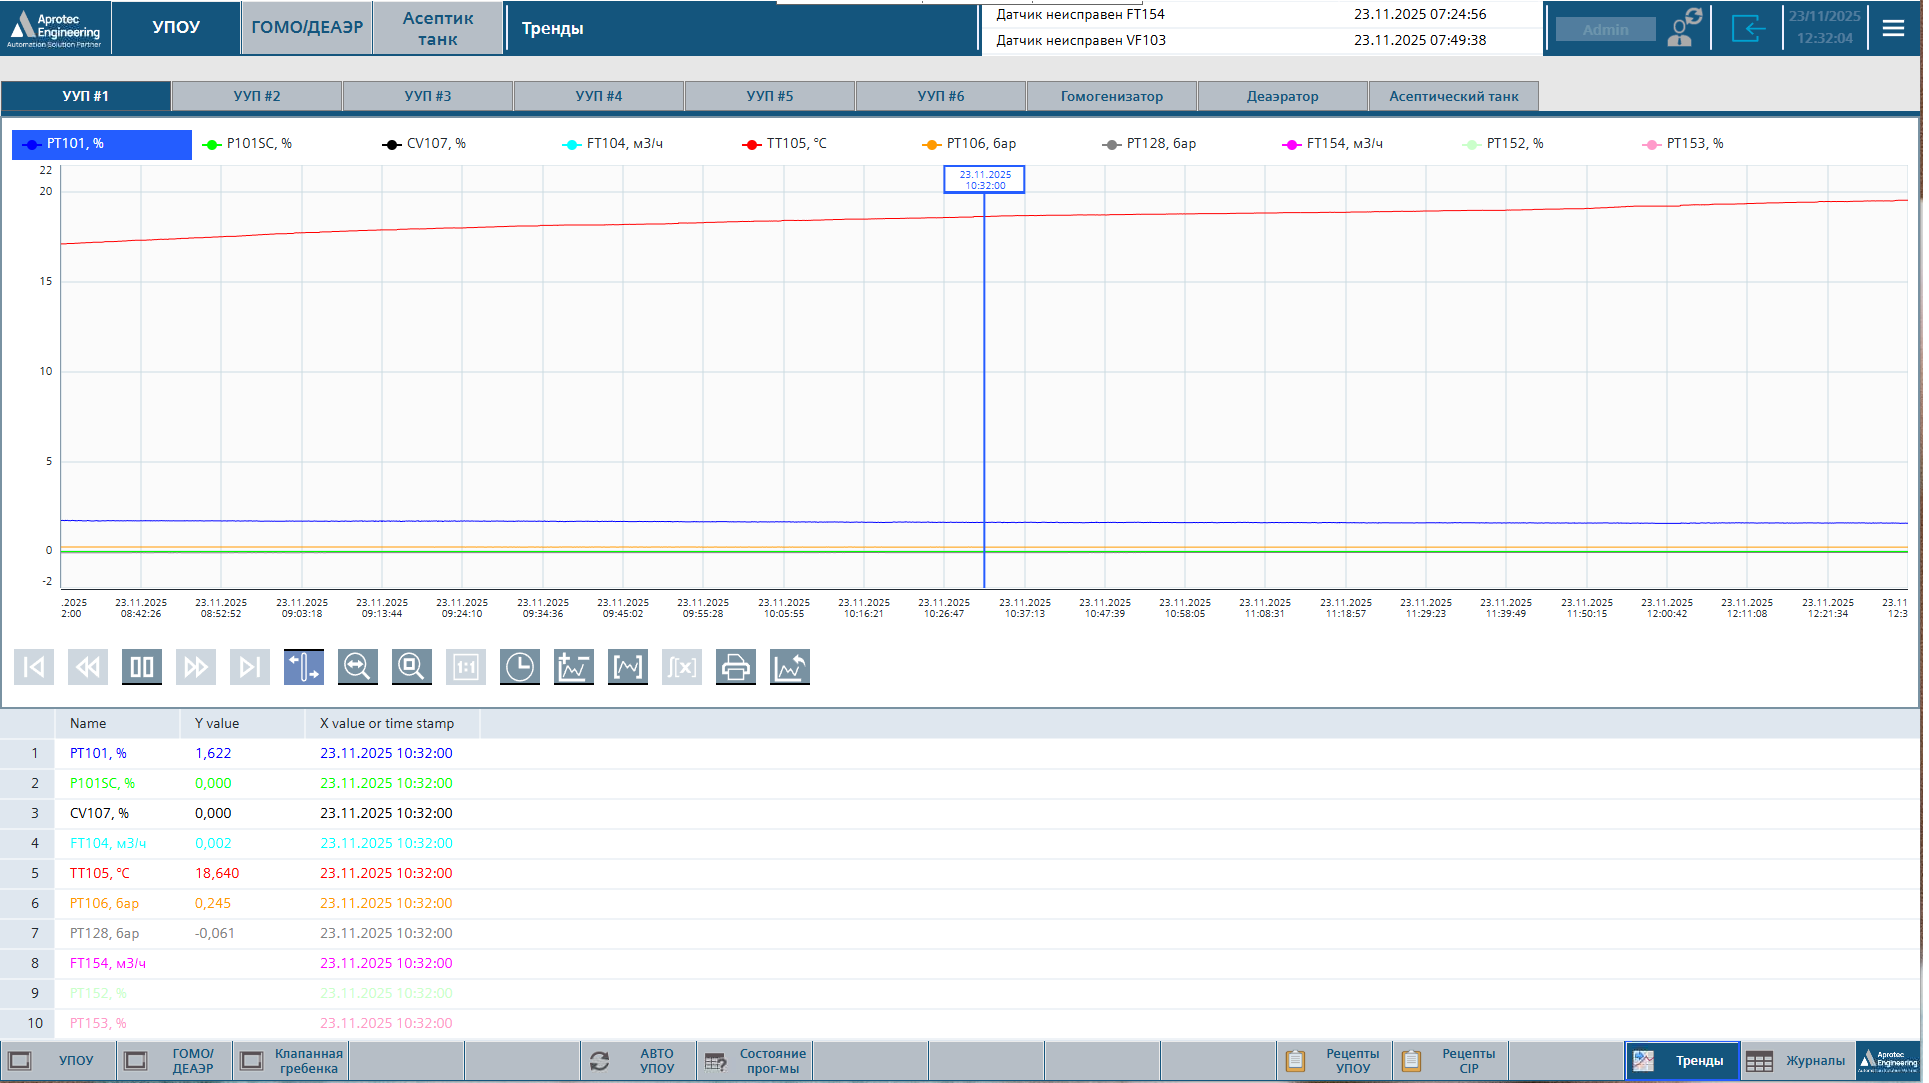Viewport: 1929px width, 1083px height.
Task: Click the zoom time axis icon
Action: tap(358, 667)
